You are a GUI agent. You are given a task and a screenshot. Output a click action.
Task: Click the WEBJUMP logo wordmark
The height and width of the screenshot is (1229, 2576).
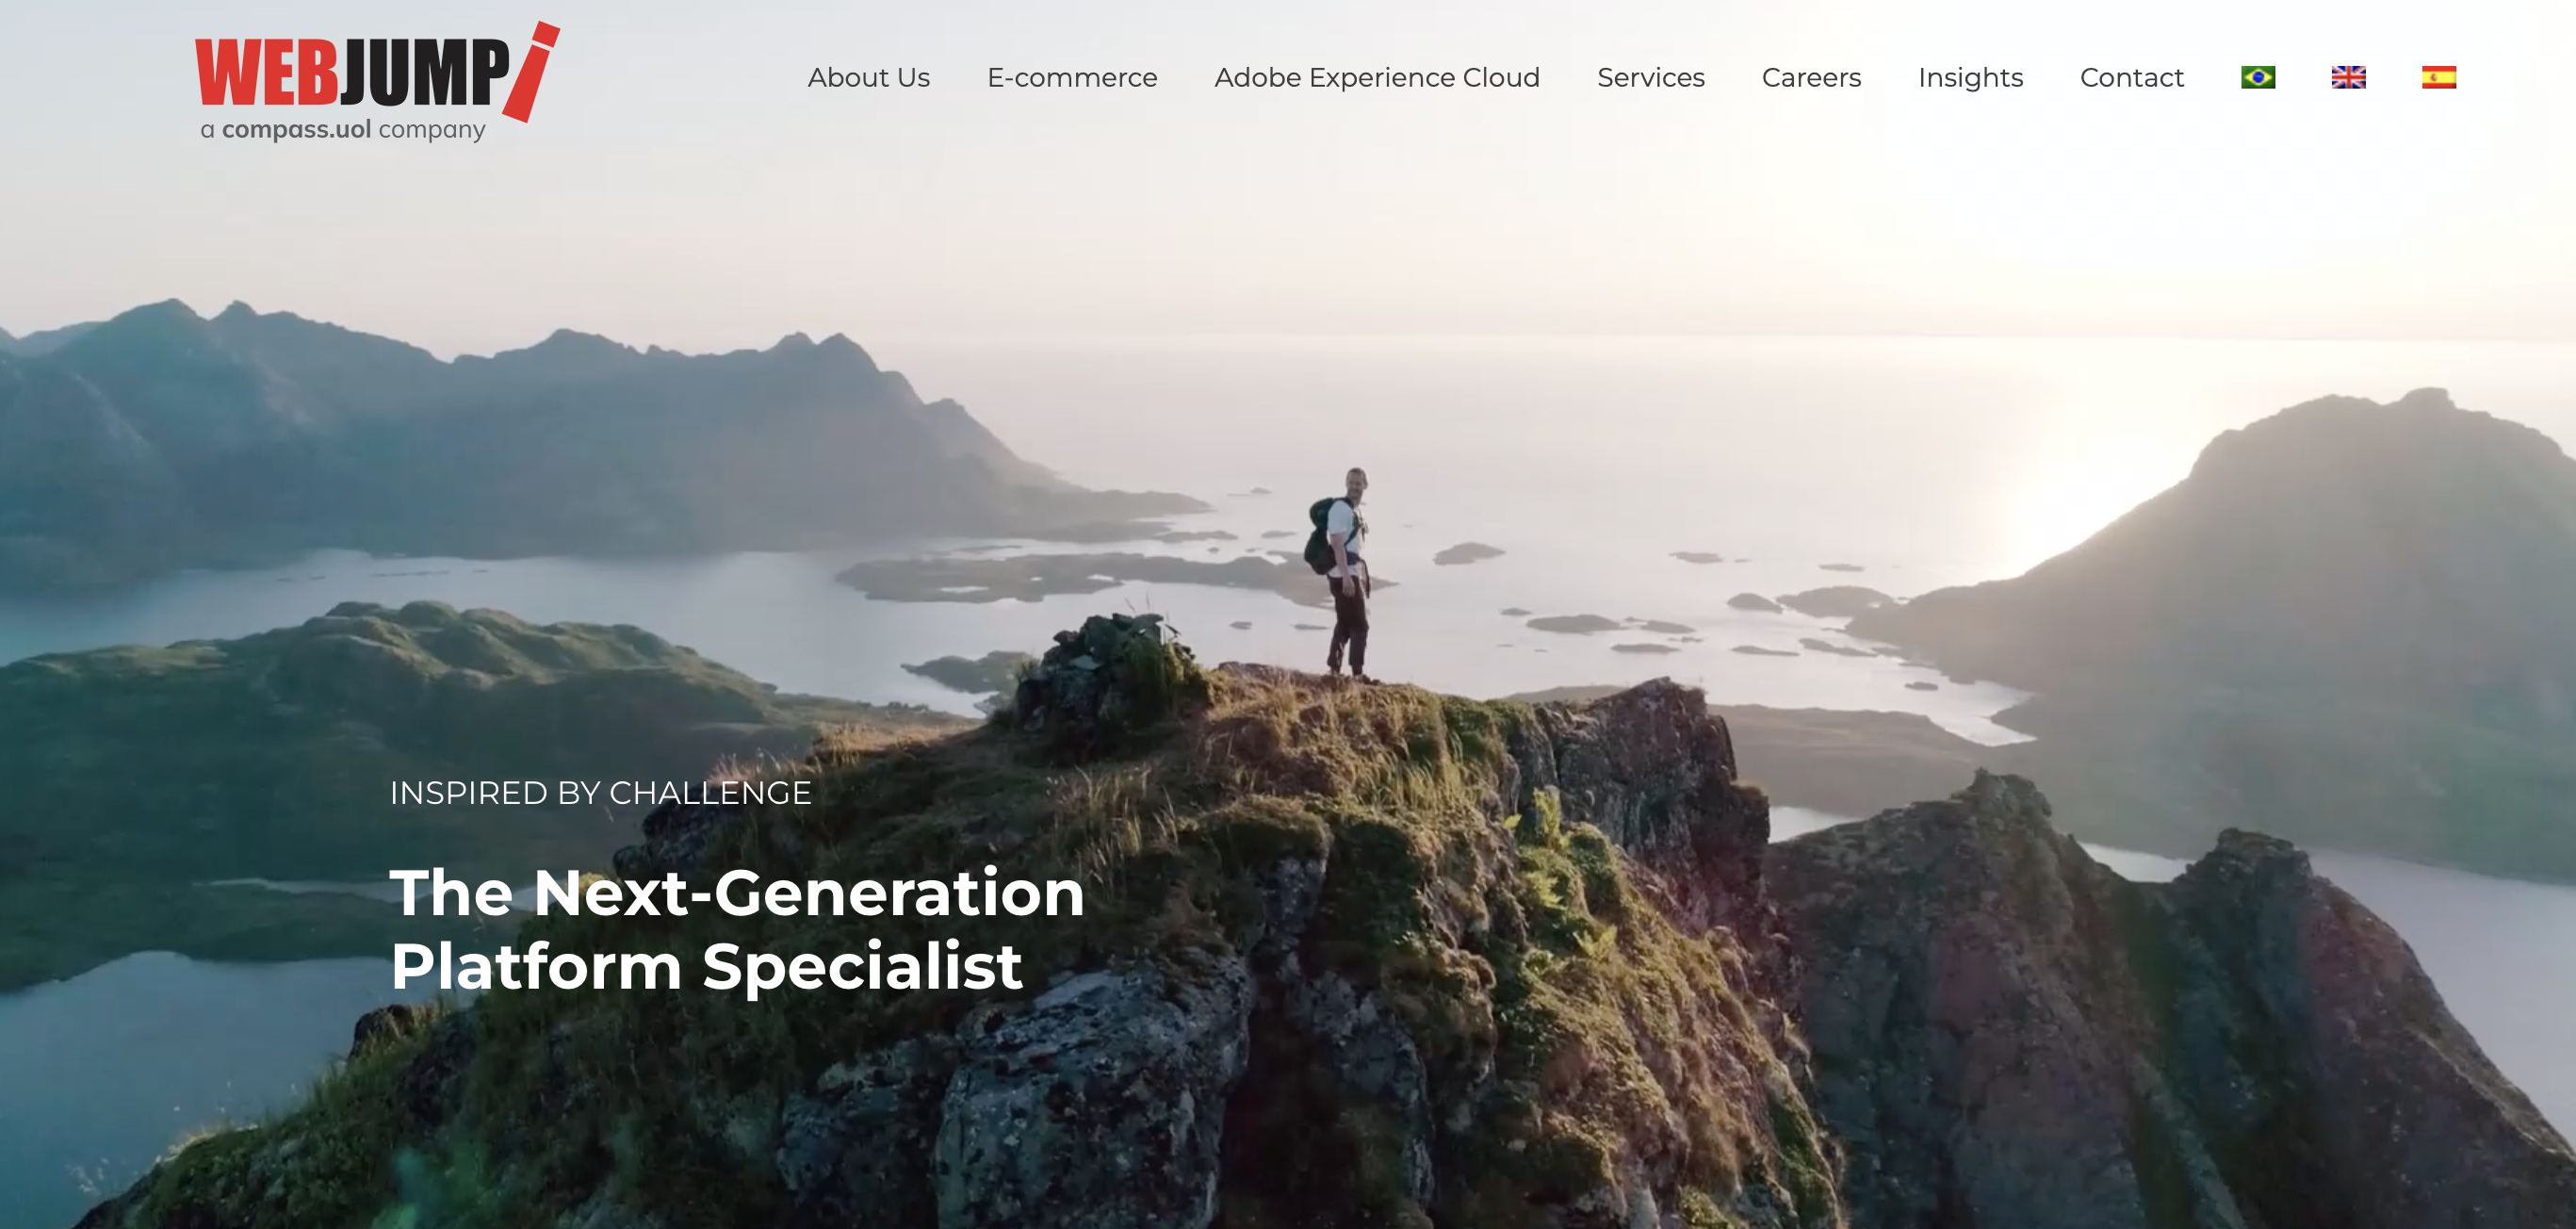coord(352,72)
